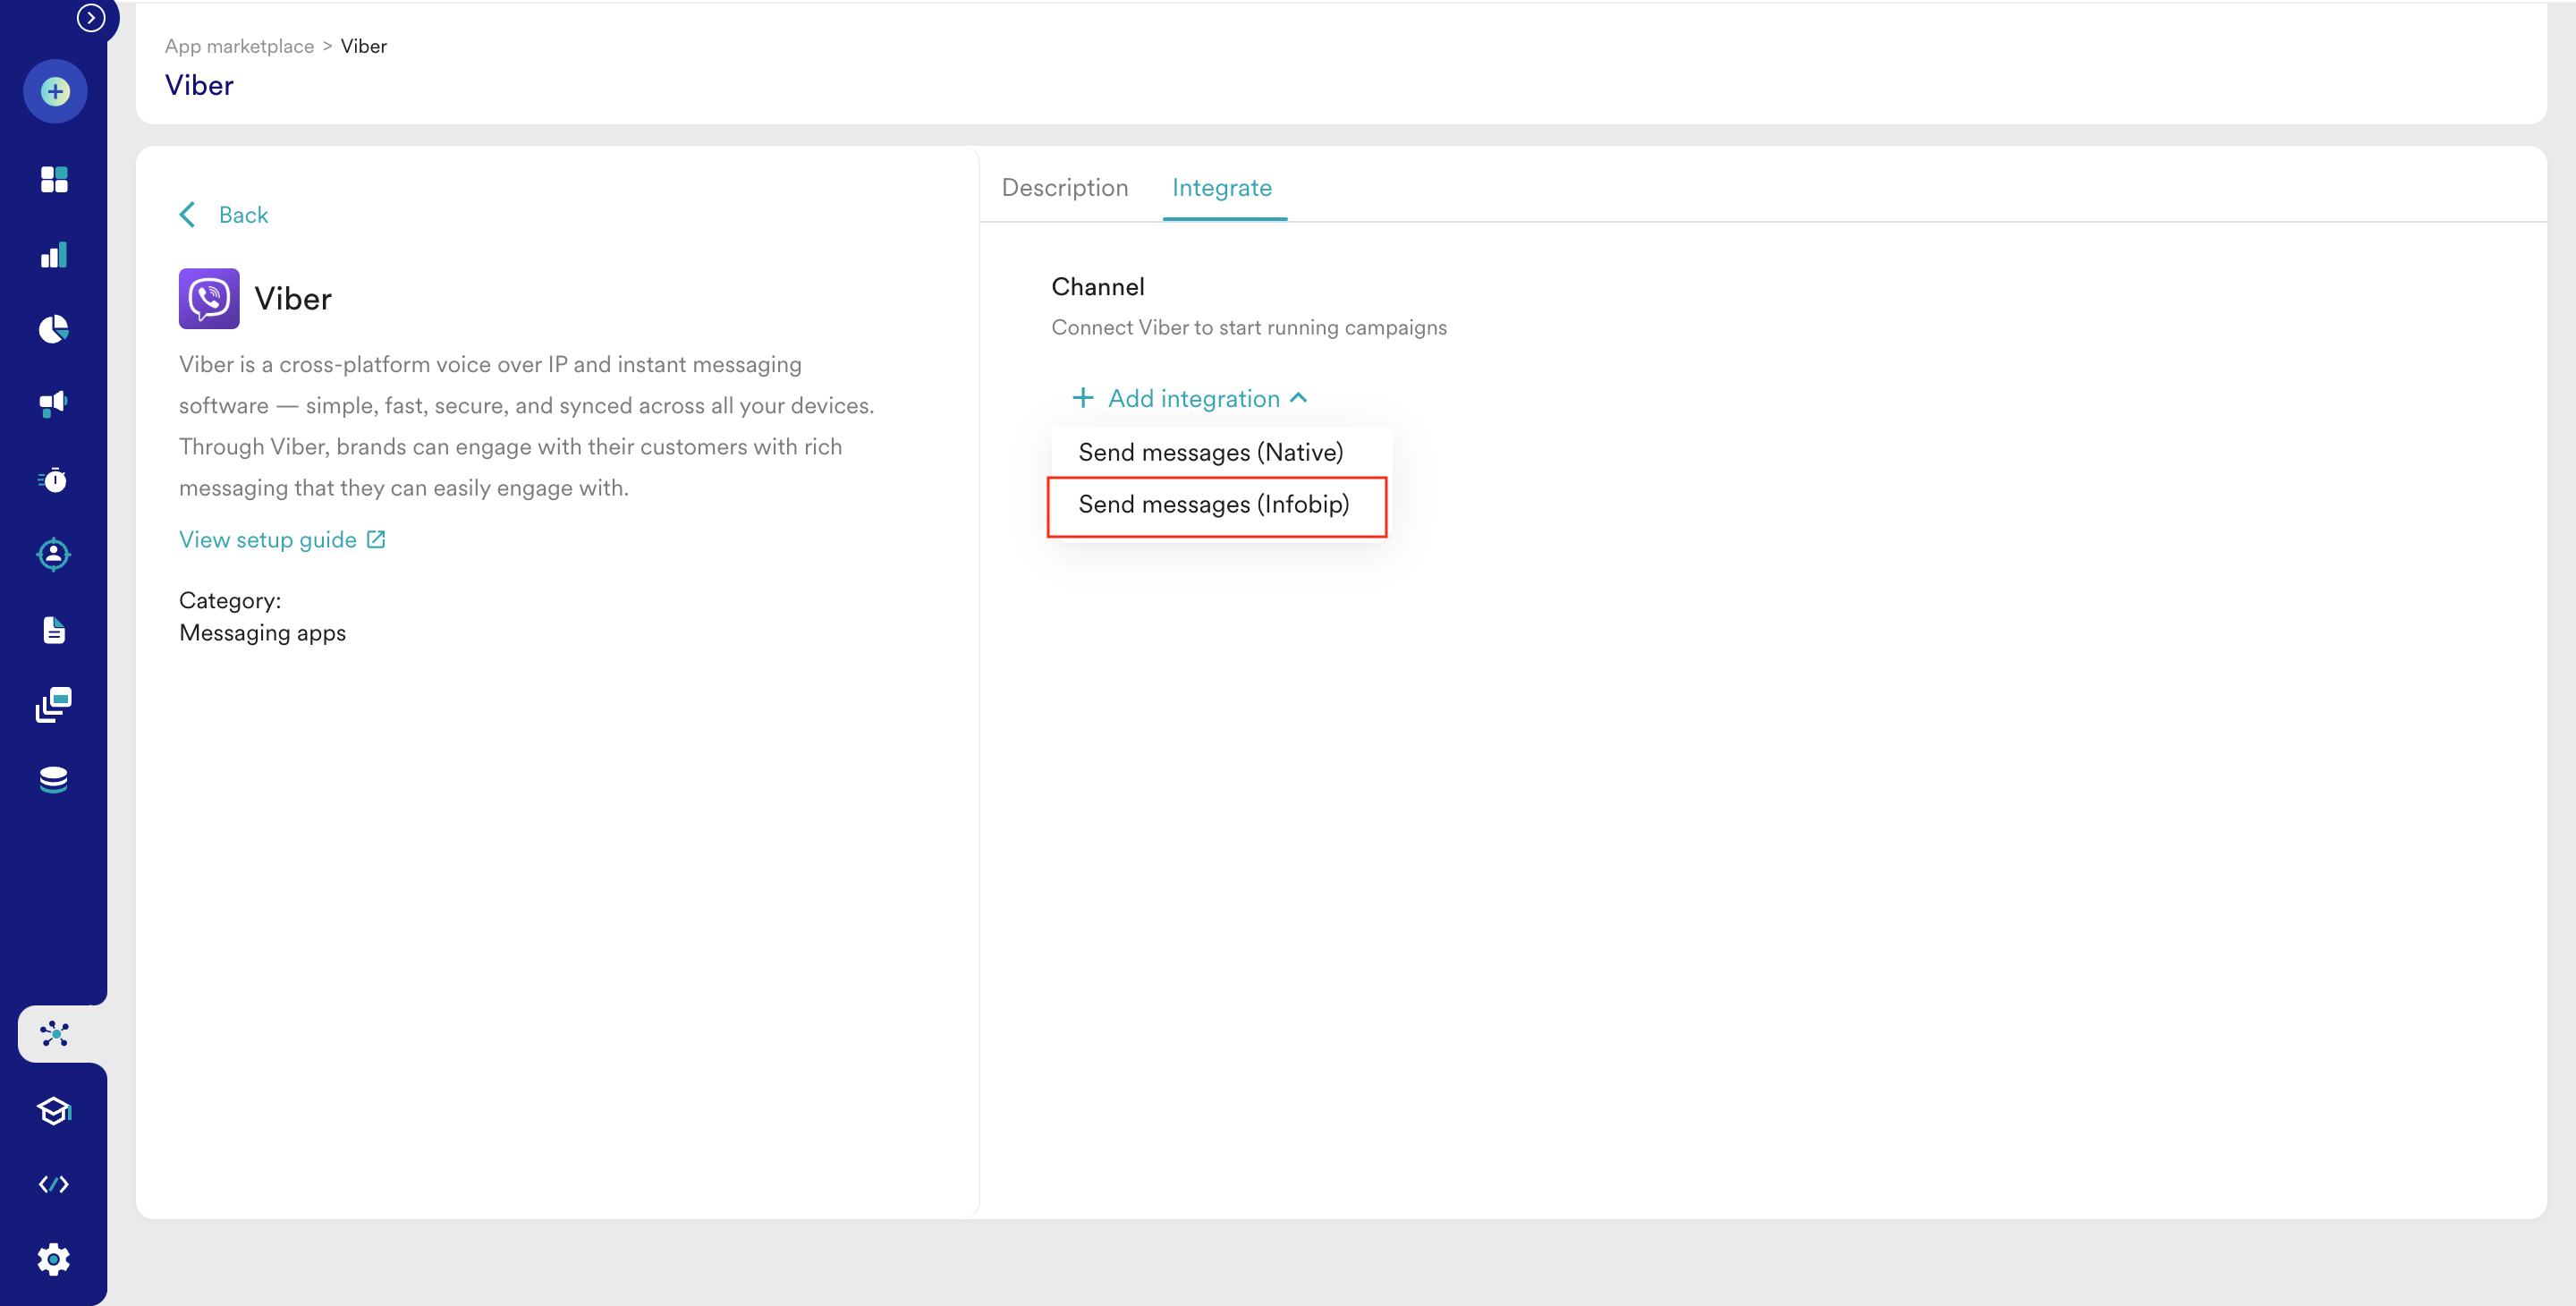Image resolution: width=2576 pixels, height=1306 pixels.
Task: Open the View setup guide link
Action: (x=268, y=540)
